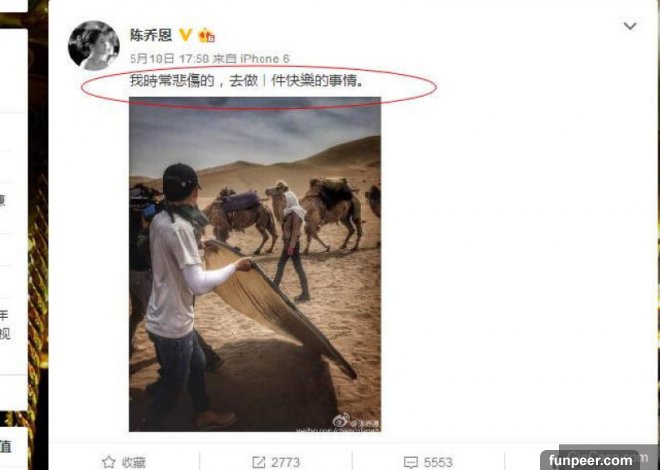Click the funpeer.com watermark label
Viewport: 660px width, 470px height.
[590, 460]
